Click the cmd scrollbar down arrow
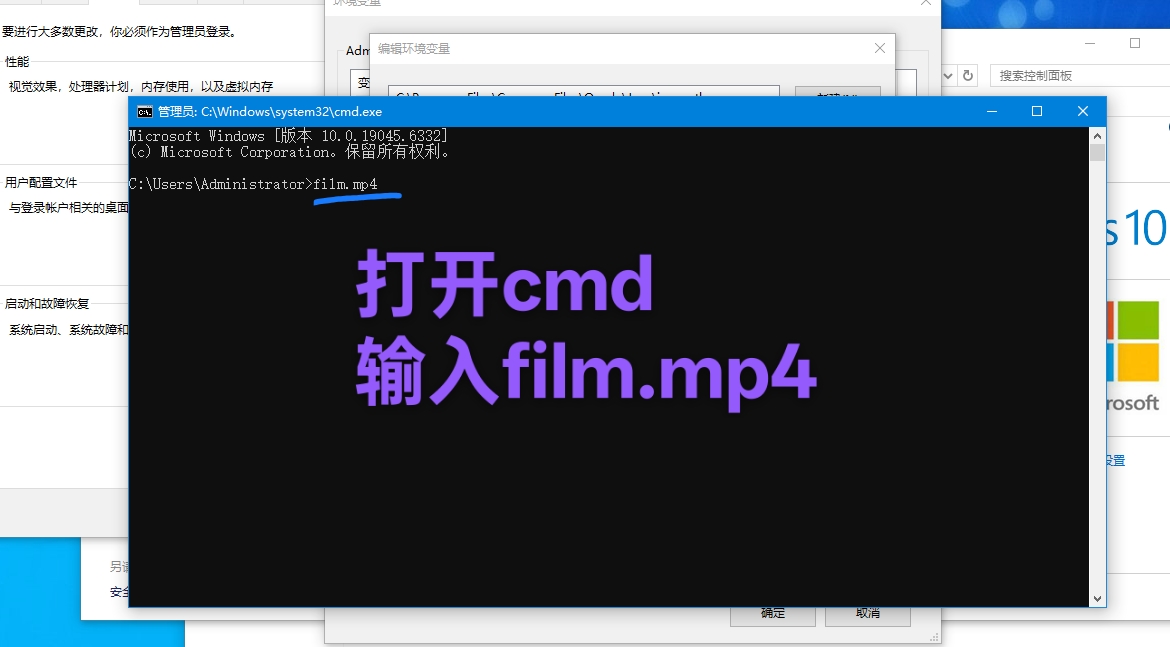Image resolution: width=1170 pixels, height=647 pixels. coord(1097,598)
